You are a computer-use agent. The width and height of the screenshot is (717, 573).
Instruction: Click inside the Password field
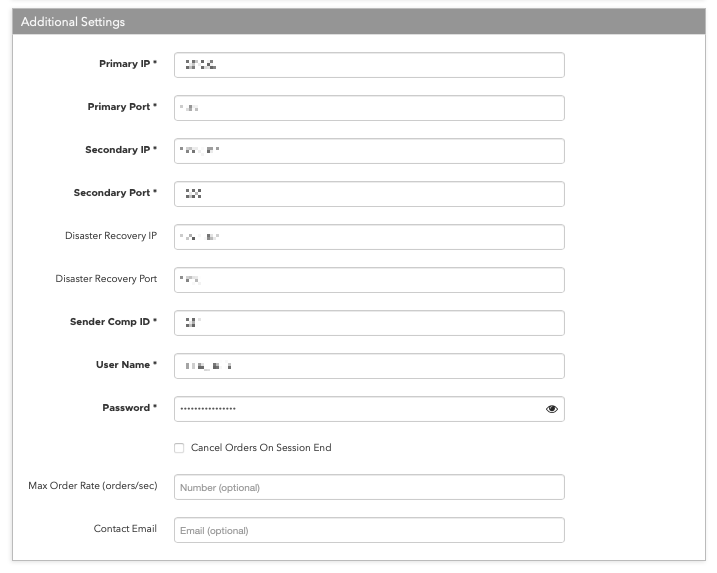click(x=359, y=409)
